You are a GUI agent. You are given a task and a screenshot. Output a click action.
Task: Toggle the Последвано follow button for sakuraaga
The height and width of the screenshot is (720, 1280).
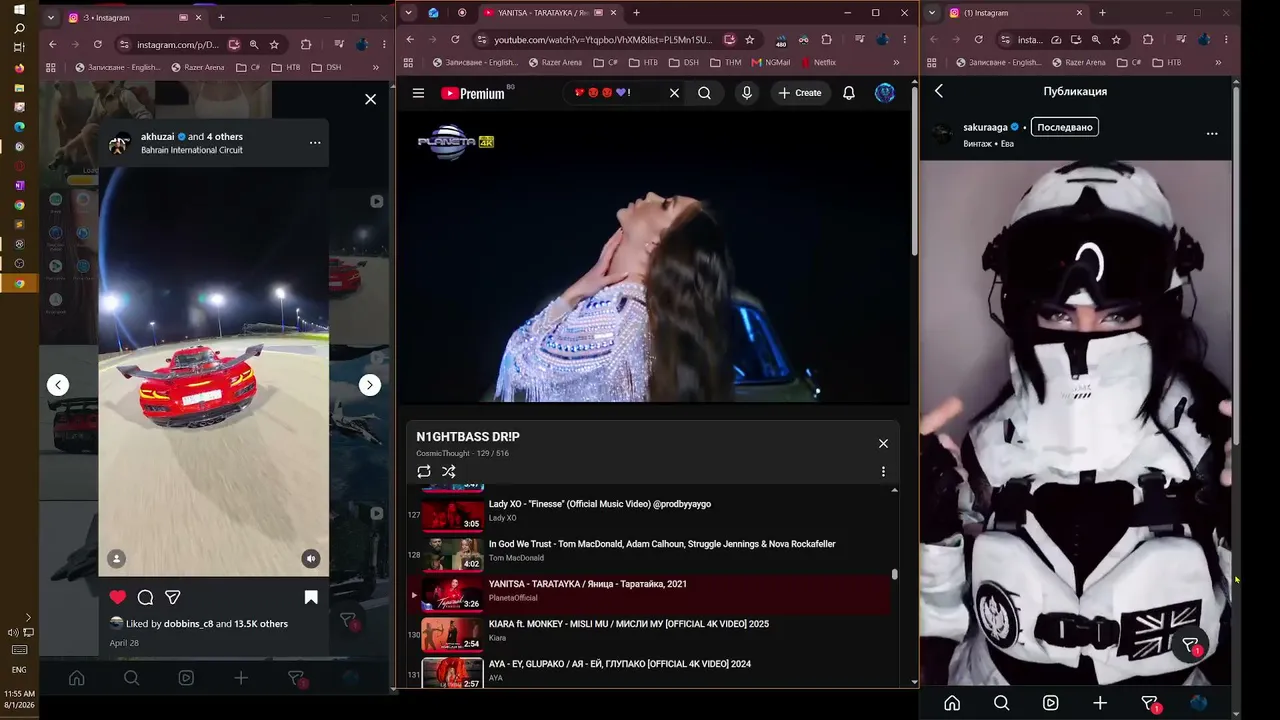click(1065, 127)
